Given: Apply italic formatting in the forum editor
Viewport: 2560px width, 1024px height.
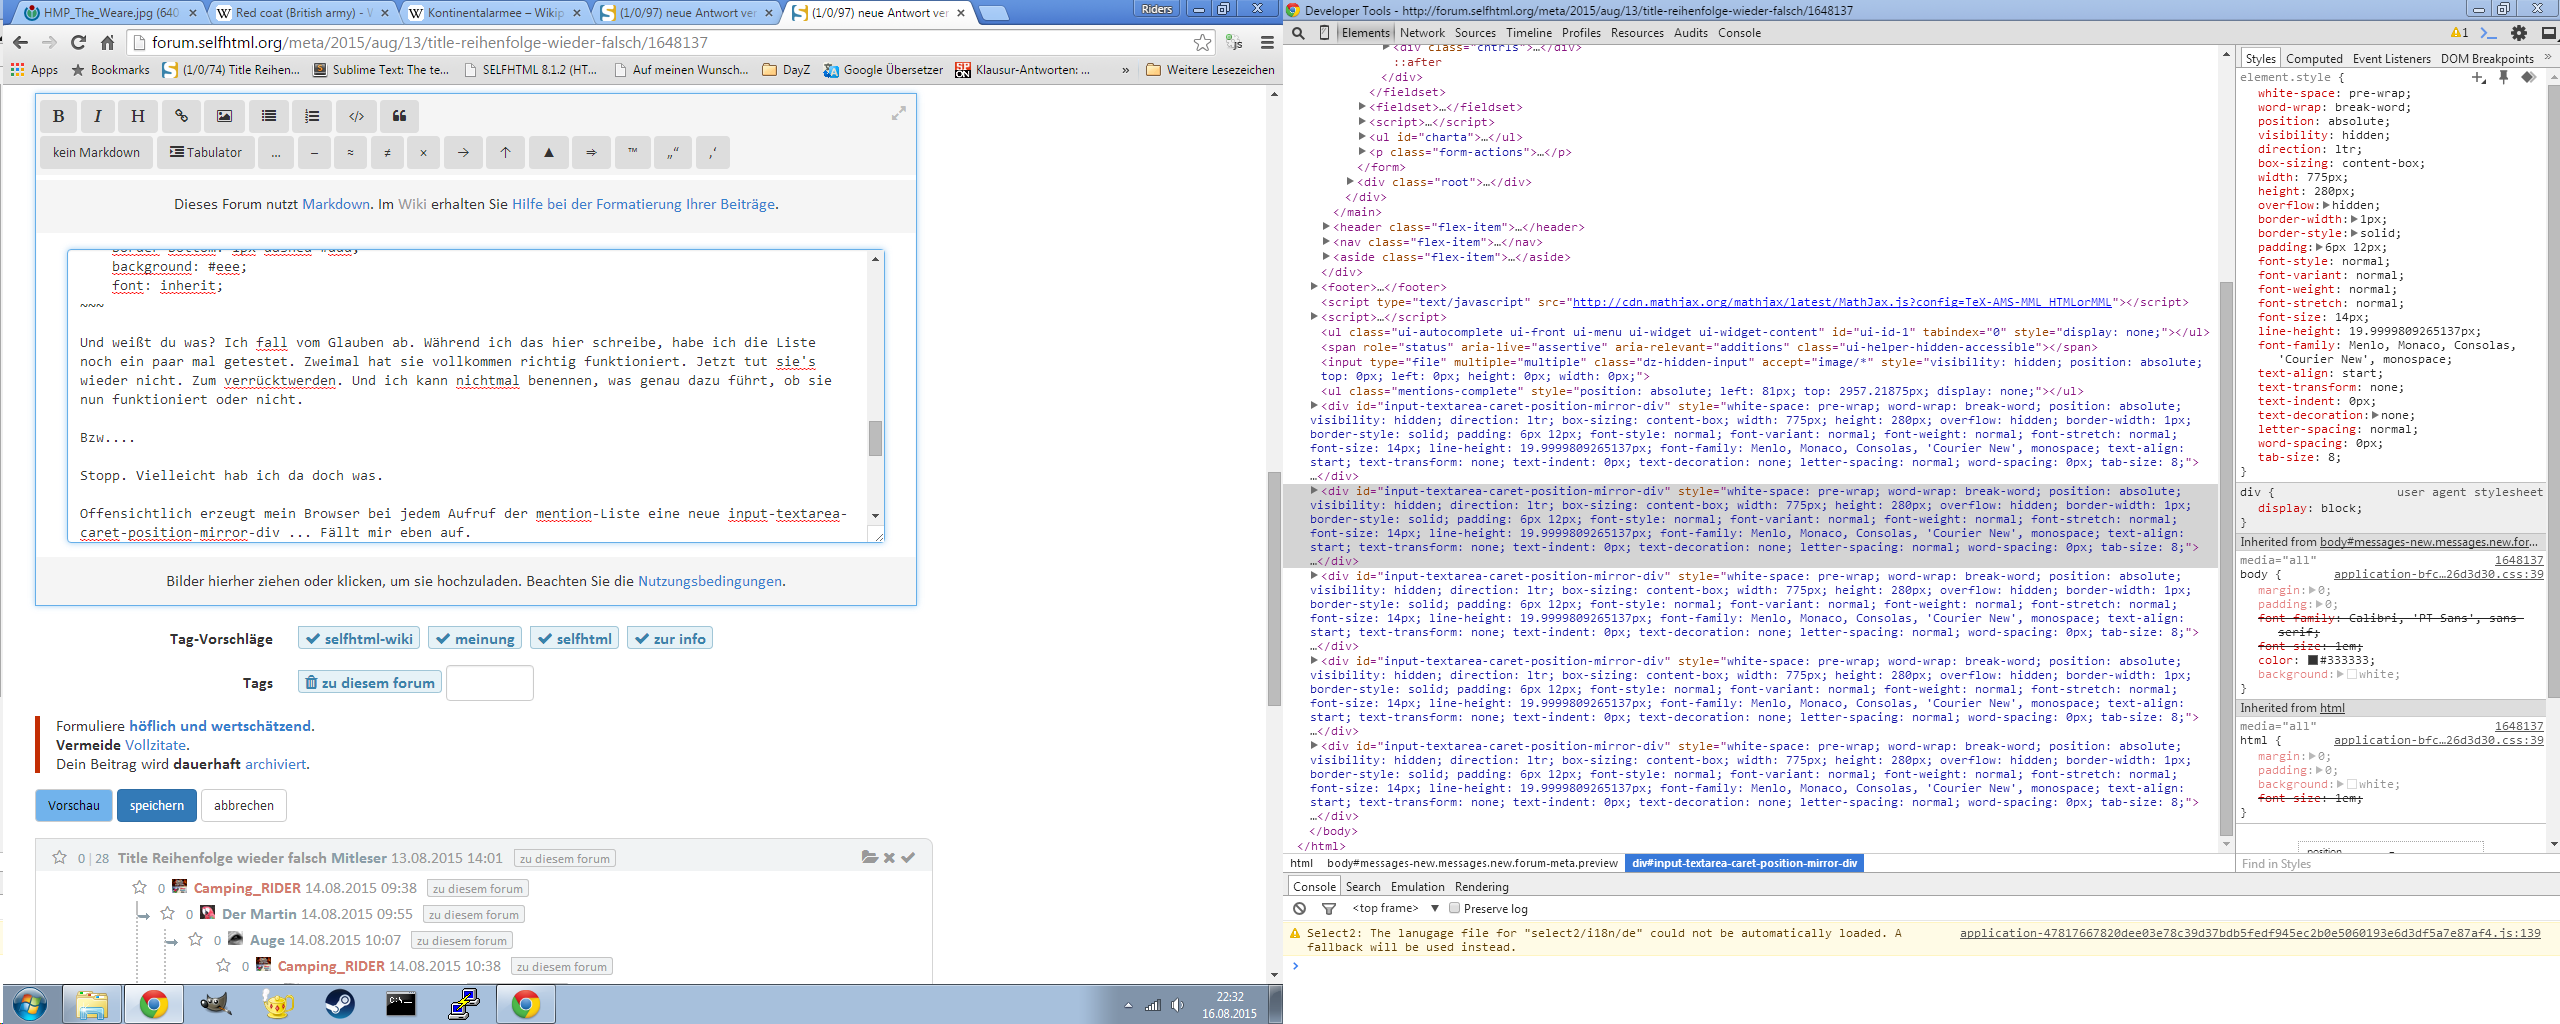Looking at the screenshot, I should [98, 116].
